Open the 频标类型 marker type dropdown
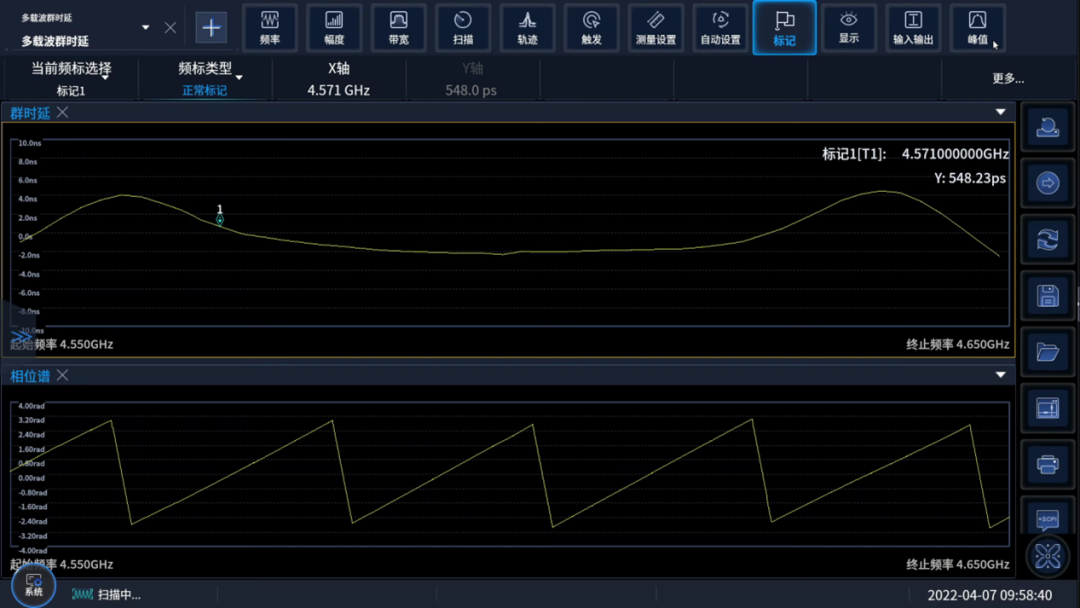Image resolution: width=1080 pixels, height=608 pixels. click(204, 79)
